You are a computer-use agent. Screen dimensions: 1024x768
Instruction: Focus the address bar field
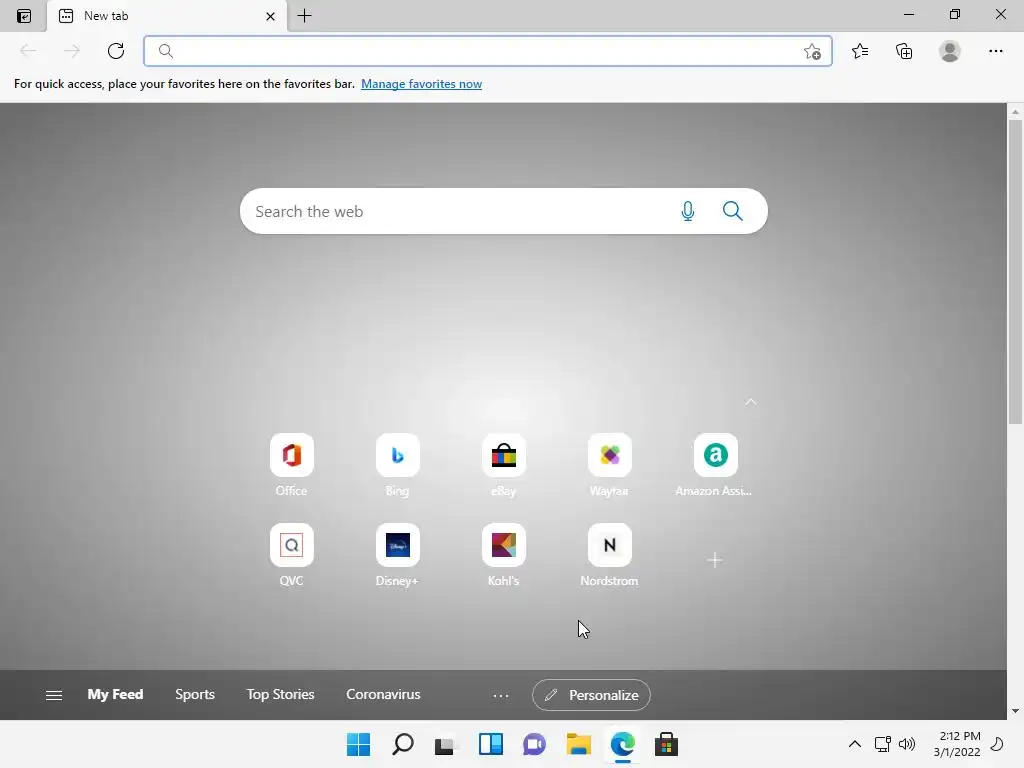point(487,51)
